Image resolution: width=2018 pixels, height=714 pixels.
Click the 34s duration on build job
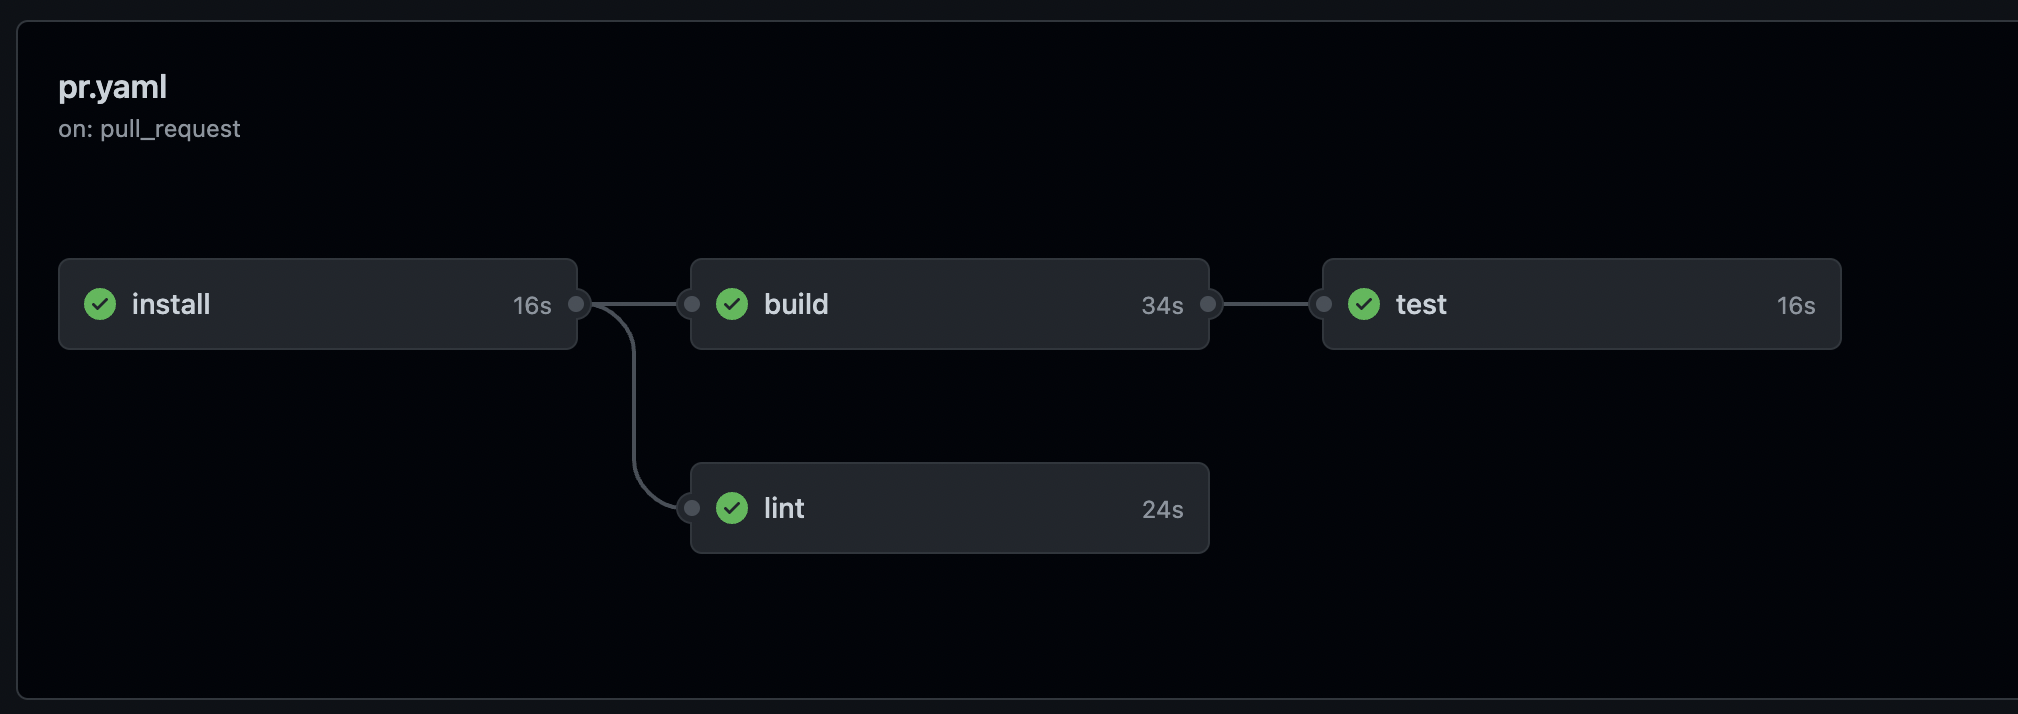(x=1162, y=305)
